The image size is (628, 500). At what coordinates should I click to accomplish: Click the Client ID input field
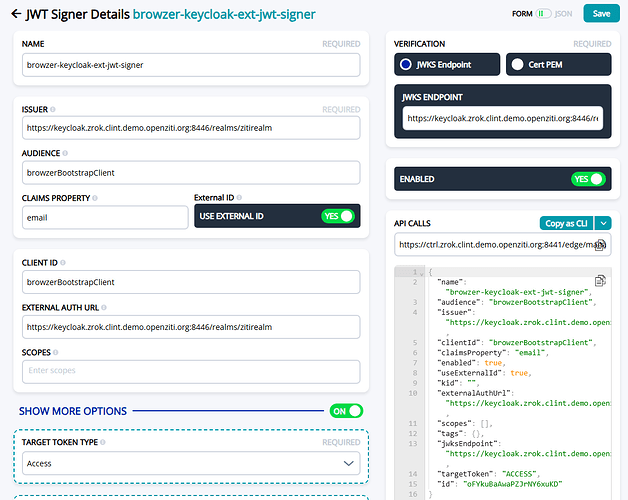point(191,282)
